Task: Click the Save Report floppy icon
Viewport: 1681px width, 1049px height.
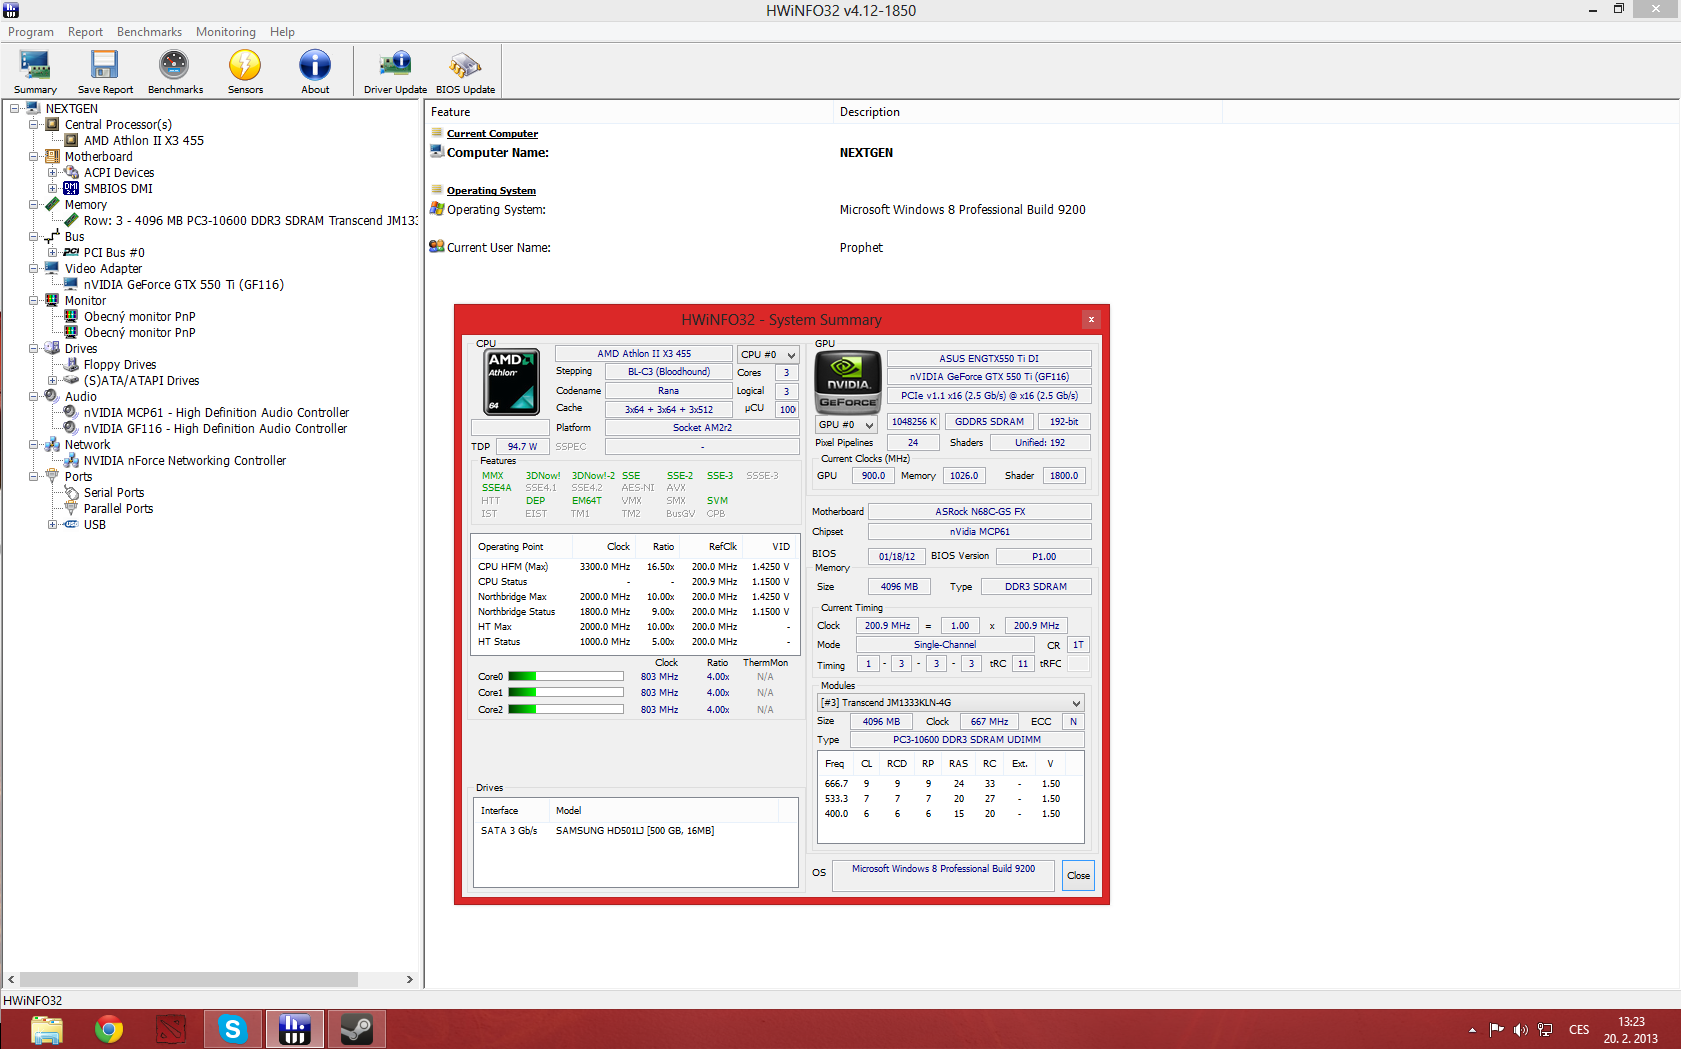Action: coord(104,65)
